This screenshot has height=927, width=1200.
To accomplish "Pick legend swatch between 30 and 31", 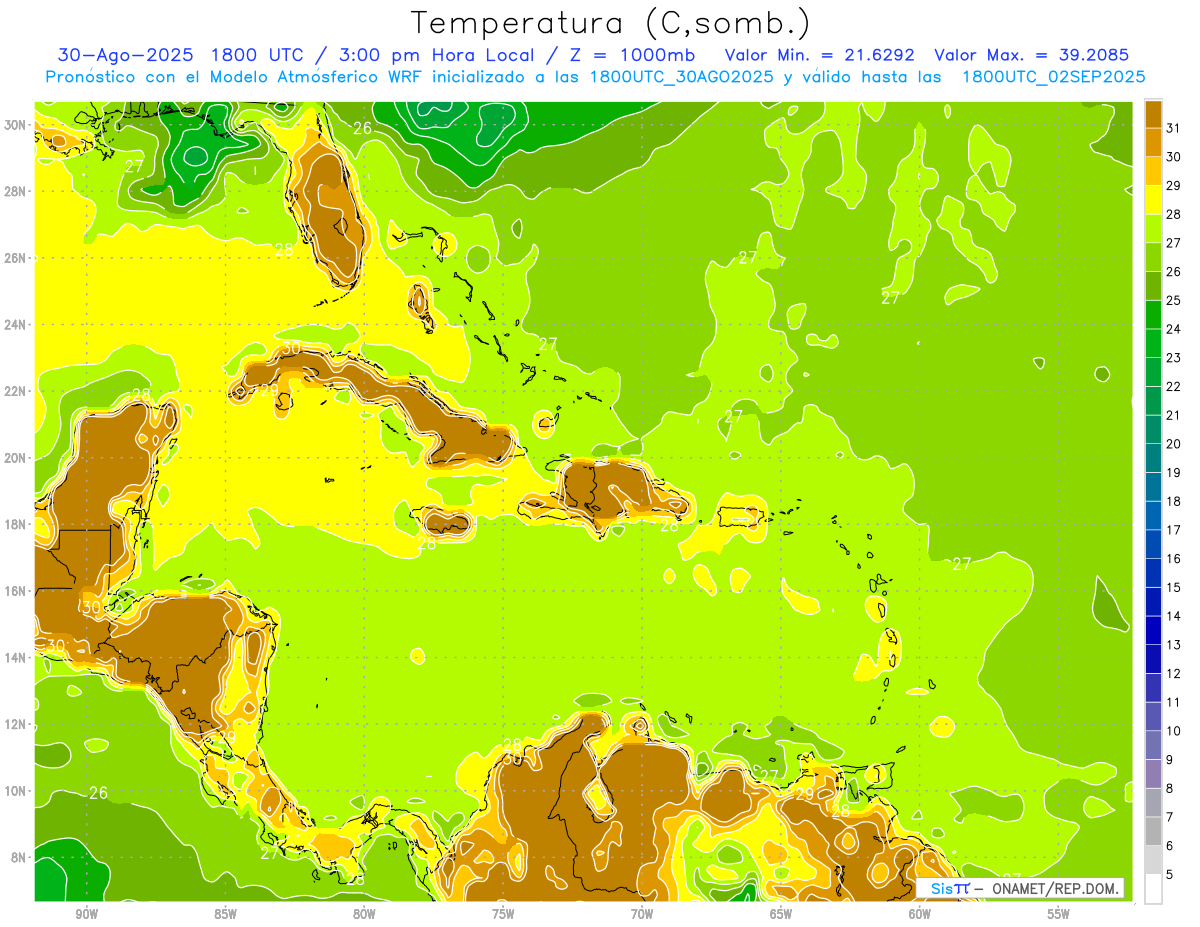I will (1153, 142).
